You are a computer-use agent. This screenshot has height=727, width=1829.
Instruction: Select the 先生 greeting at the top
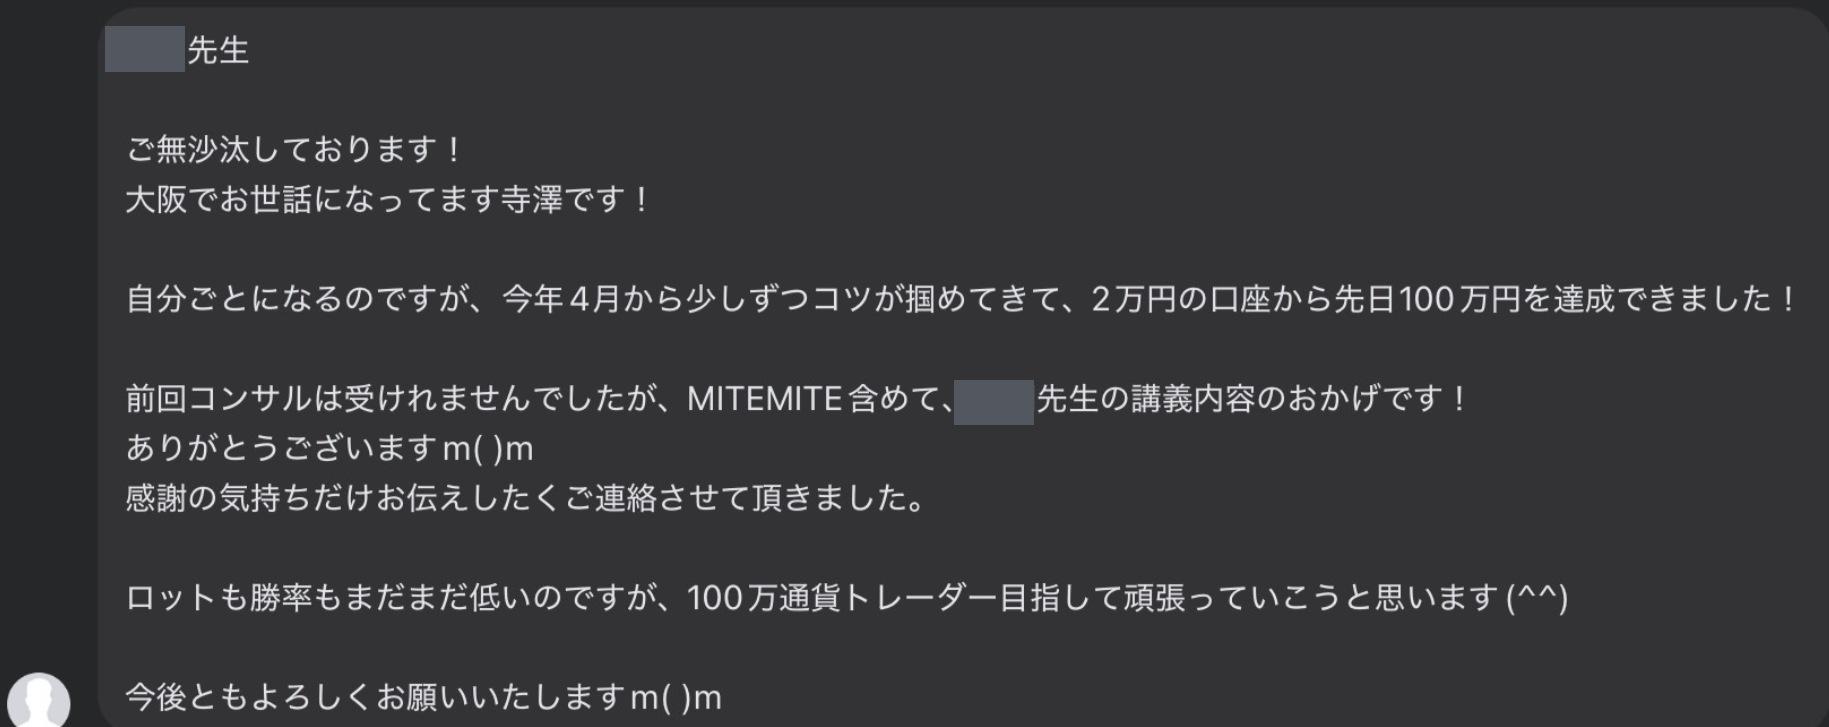tap(218, 50)
